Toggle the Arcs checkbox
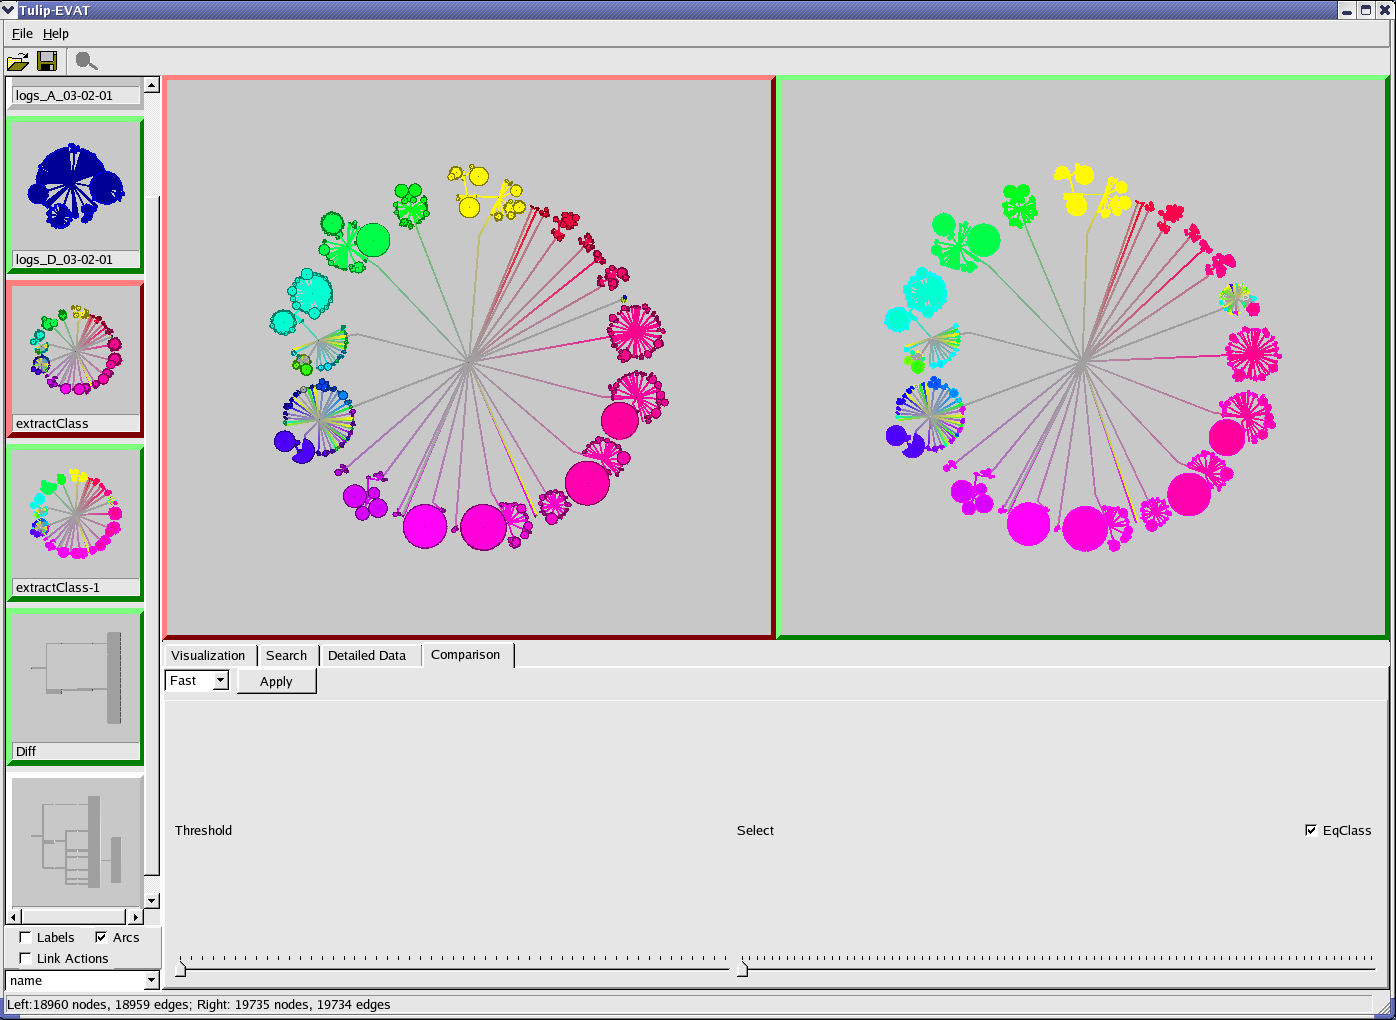Screen dimensions: 1396x1020 (x=101, y=937)
